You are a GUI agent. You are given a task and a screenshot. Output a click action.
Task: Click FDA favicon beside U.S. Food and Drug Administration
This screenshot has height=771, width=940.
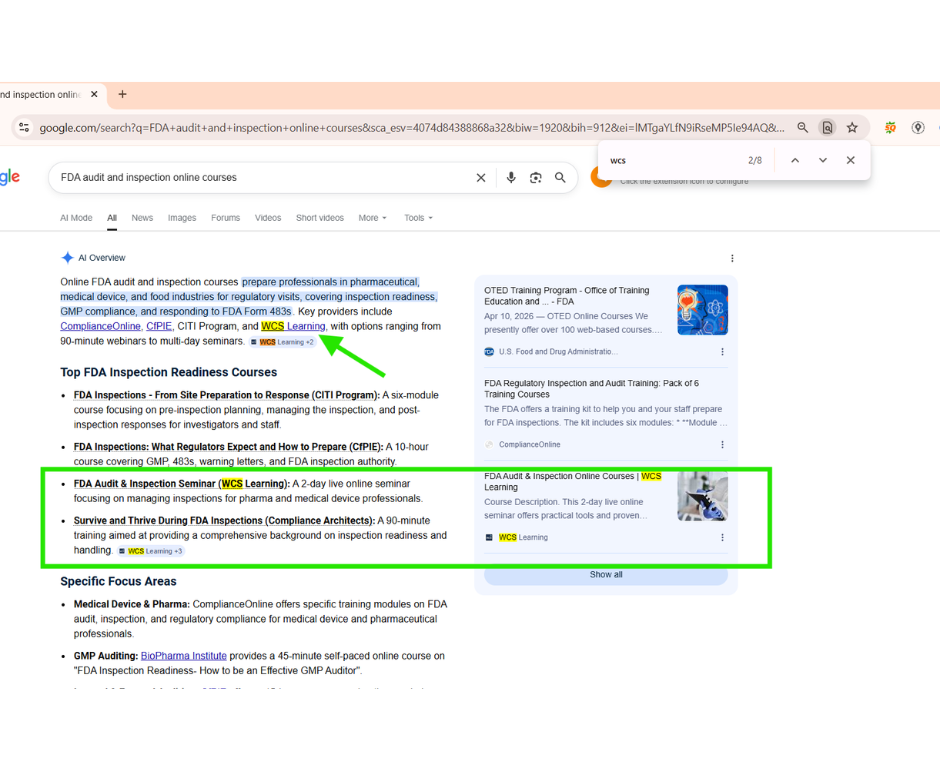489,352
